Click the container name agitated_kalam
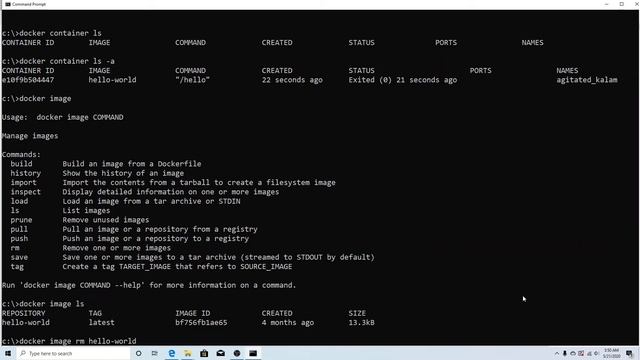This screenshot has height=360, width=640. coord(587,80)
